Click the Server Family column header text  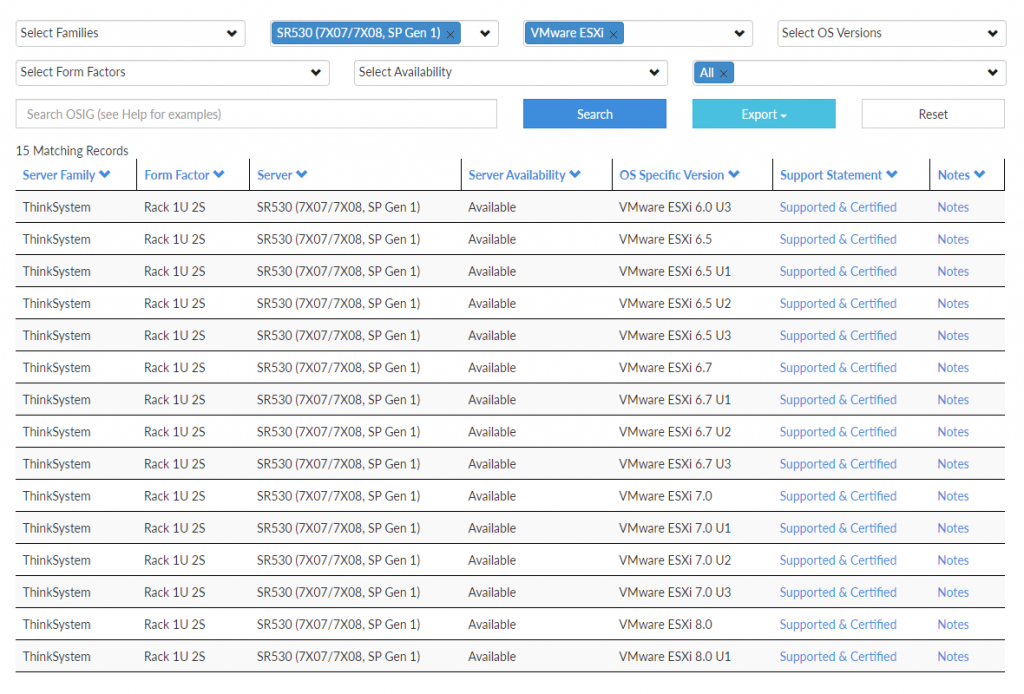tap(59, 175)
